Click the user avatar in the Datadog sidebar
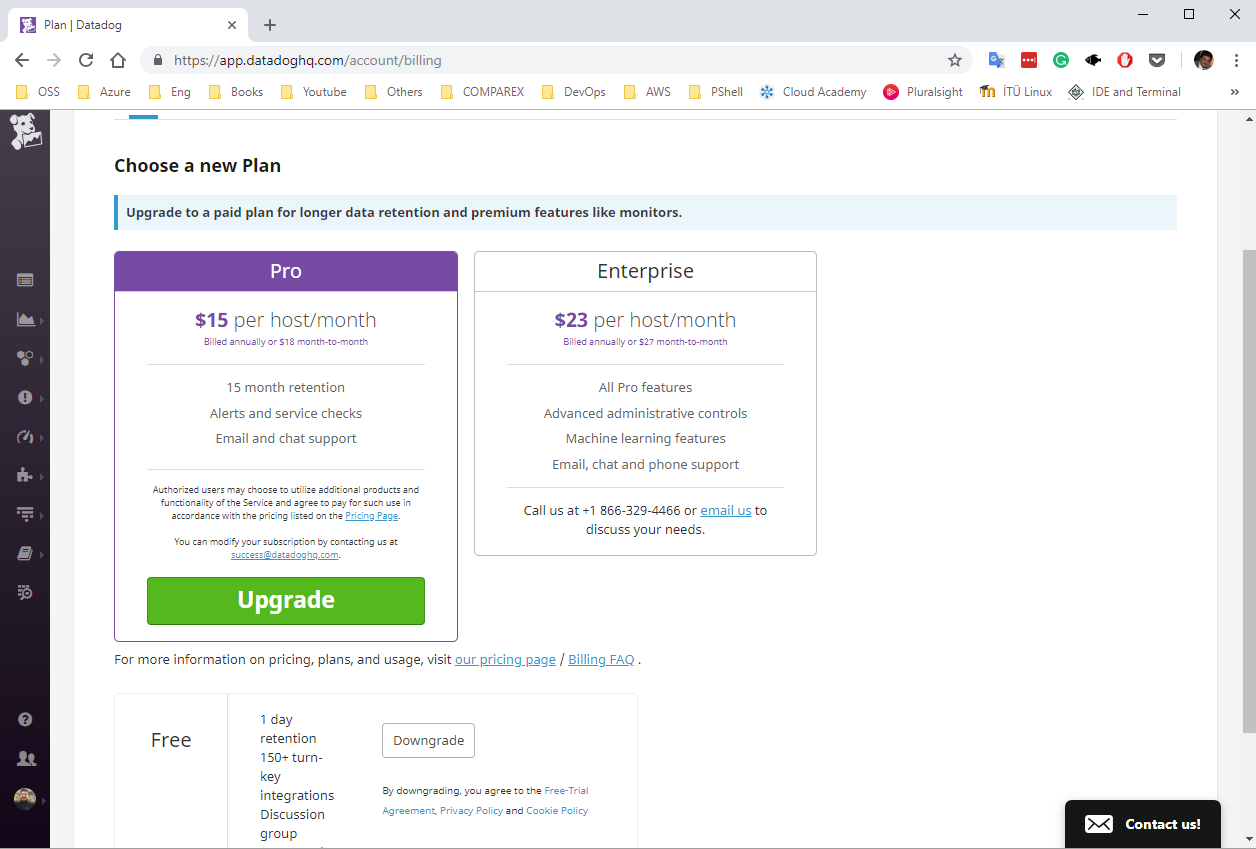Image resolution: width=1256 pixels, height=849 pixels. [x=25, y=799]
